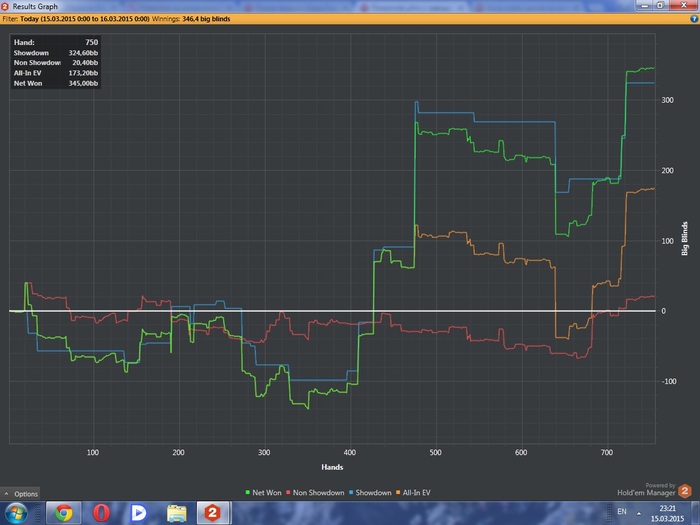The height and width of the screenshot is (525, 700).
Task: Click the '100' x-axis tick label
Action: 92,452
